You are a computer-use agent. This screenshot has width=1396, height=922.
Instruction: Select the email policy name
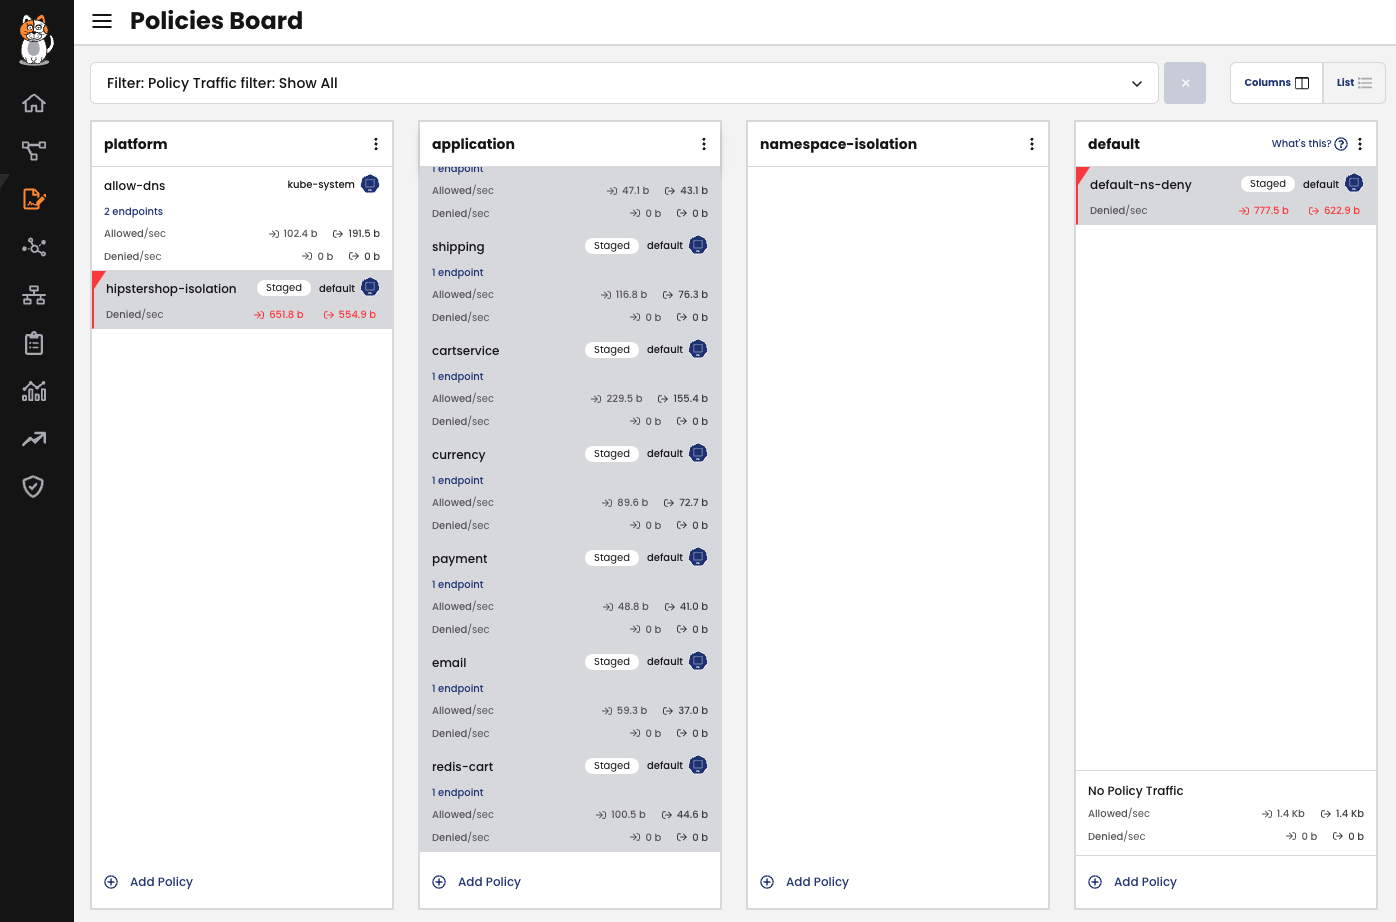(449, 663)
